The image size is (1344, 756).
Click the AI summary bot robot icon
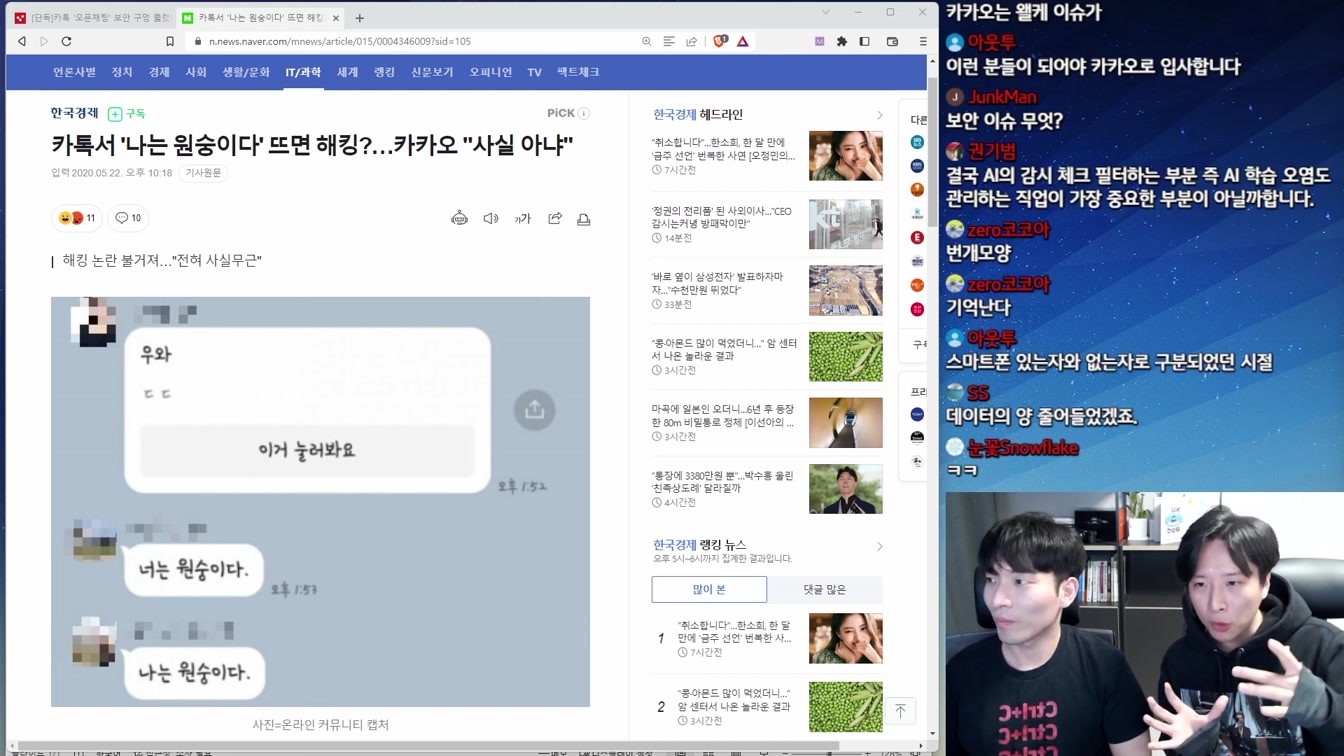click(460, 219)
